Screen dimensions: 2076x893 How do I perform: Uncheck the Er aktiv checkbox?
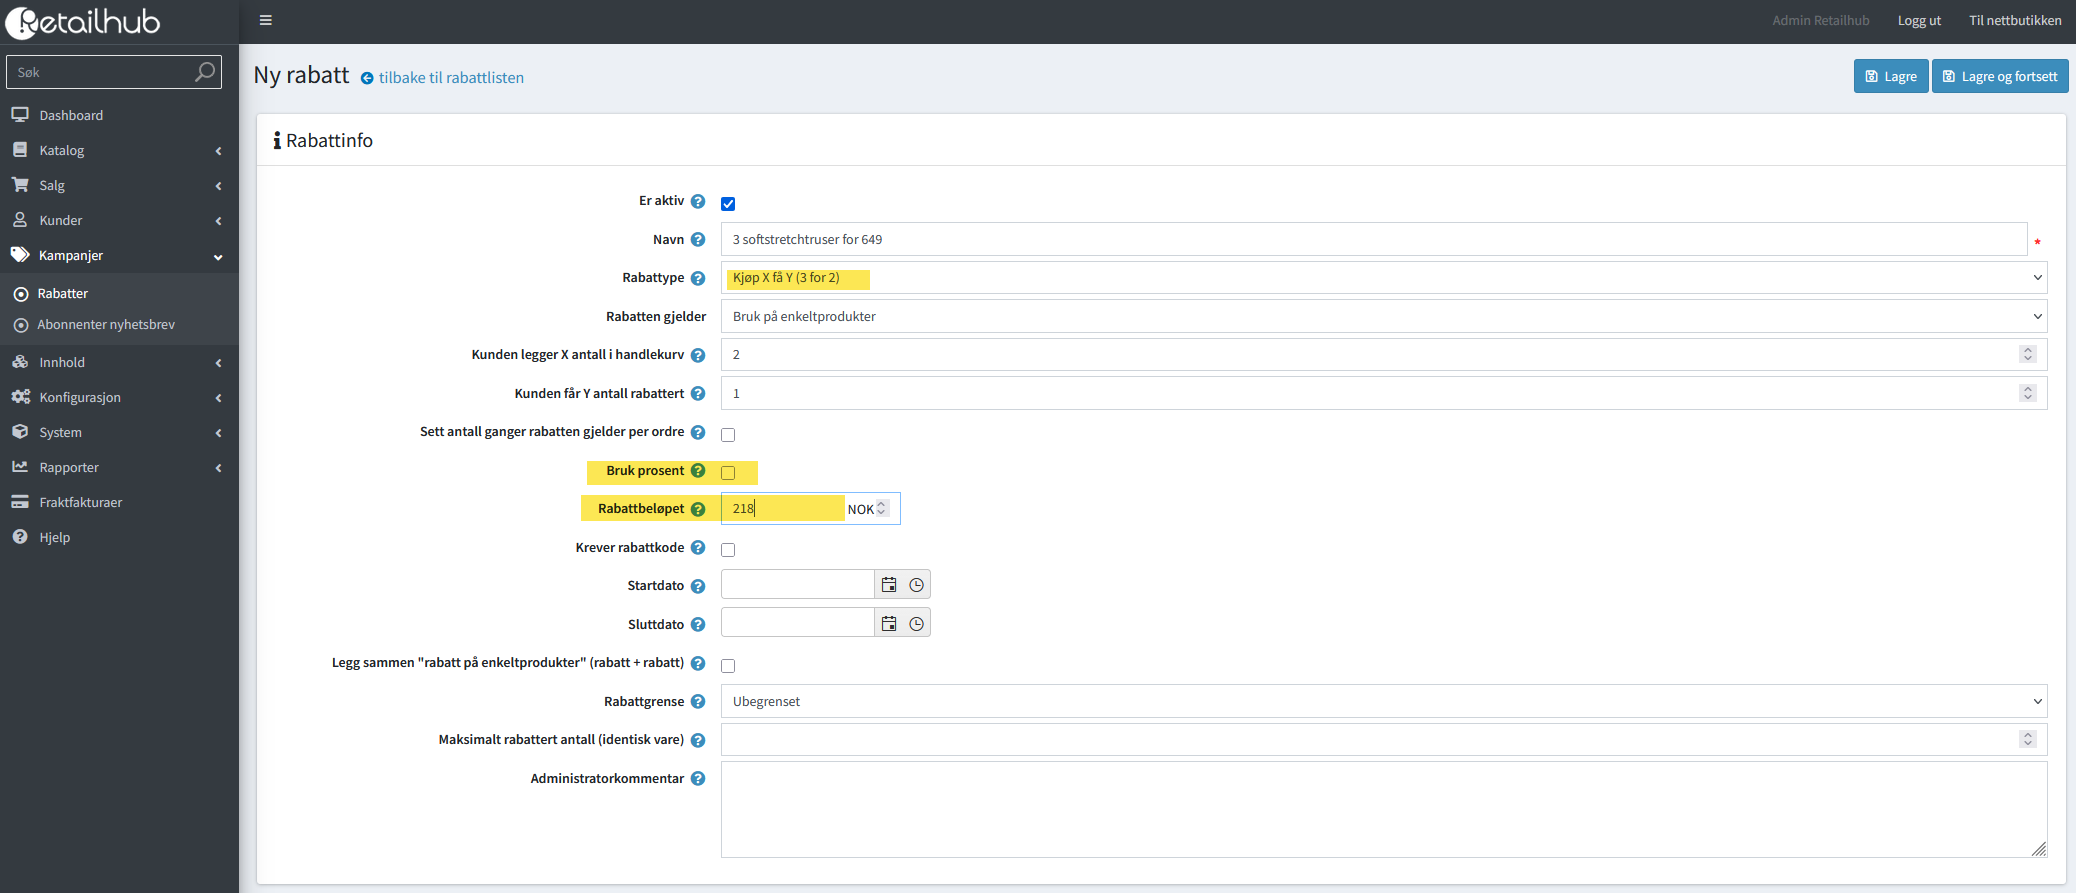pos(728,204)
